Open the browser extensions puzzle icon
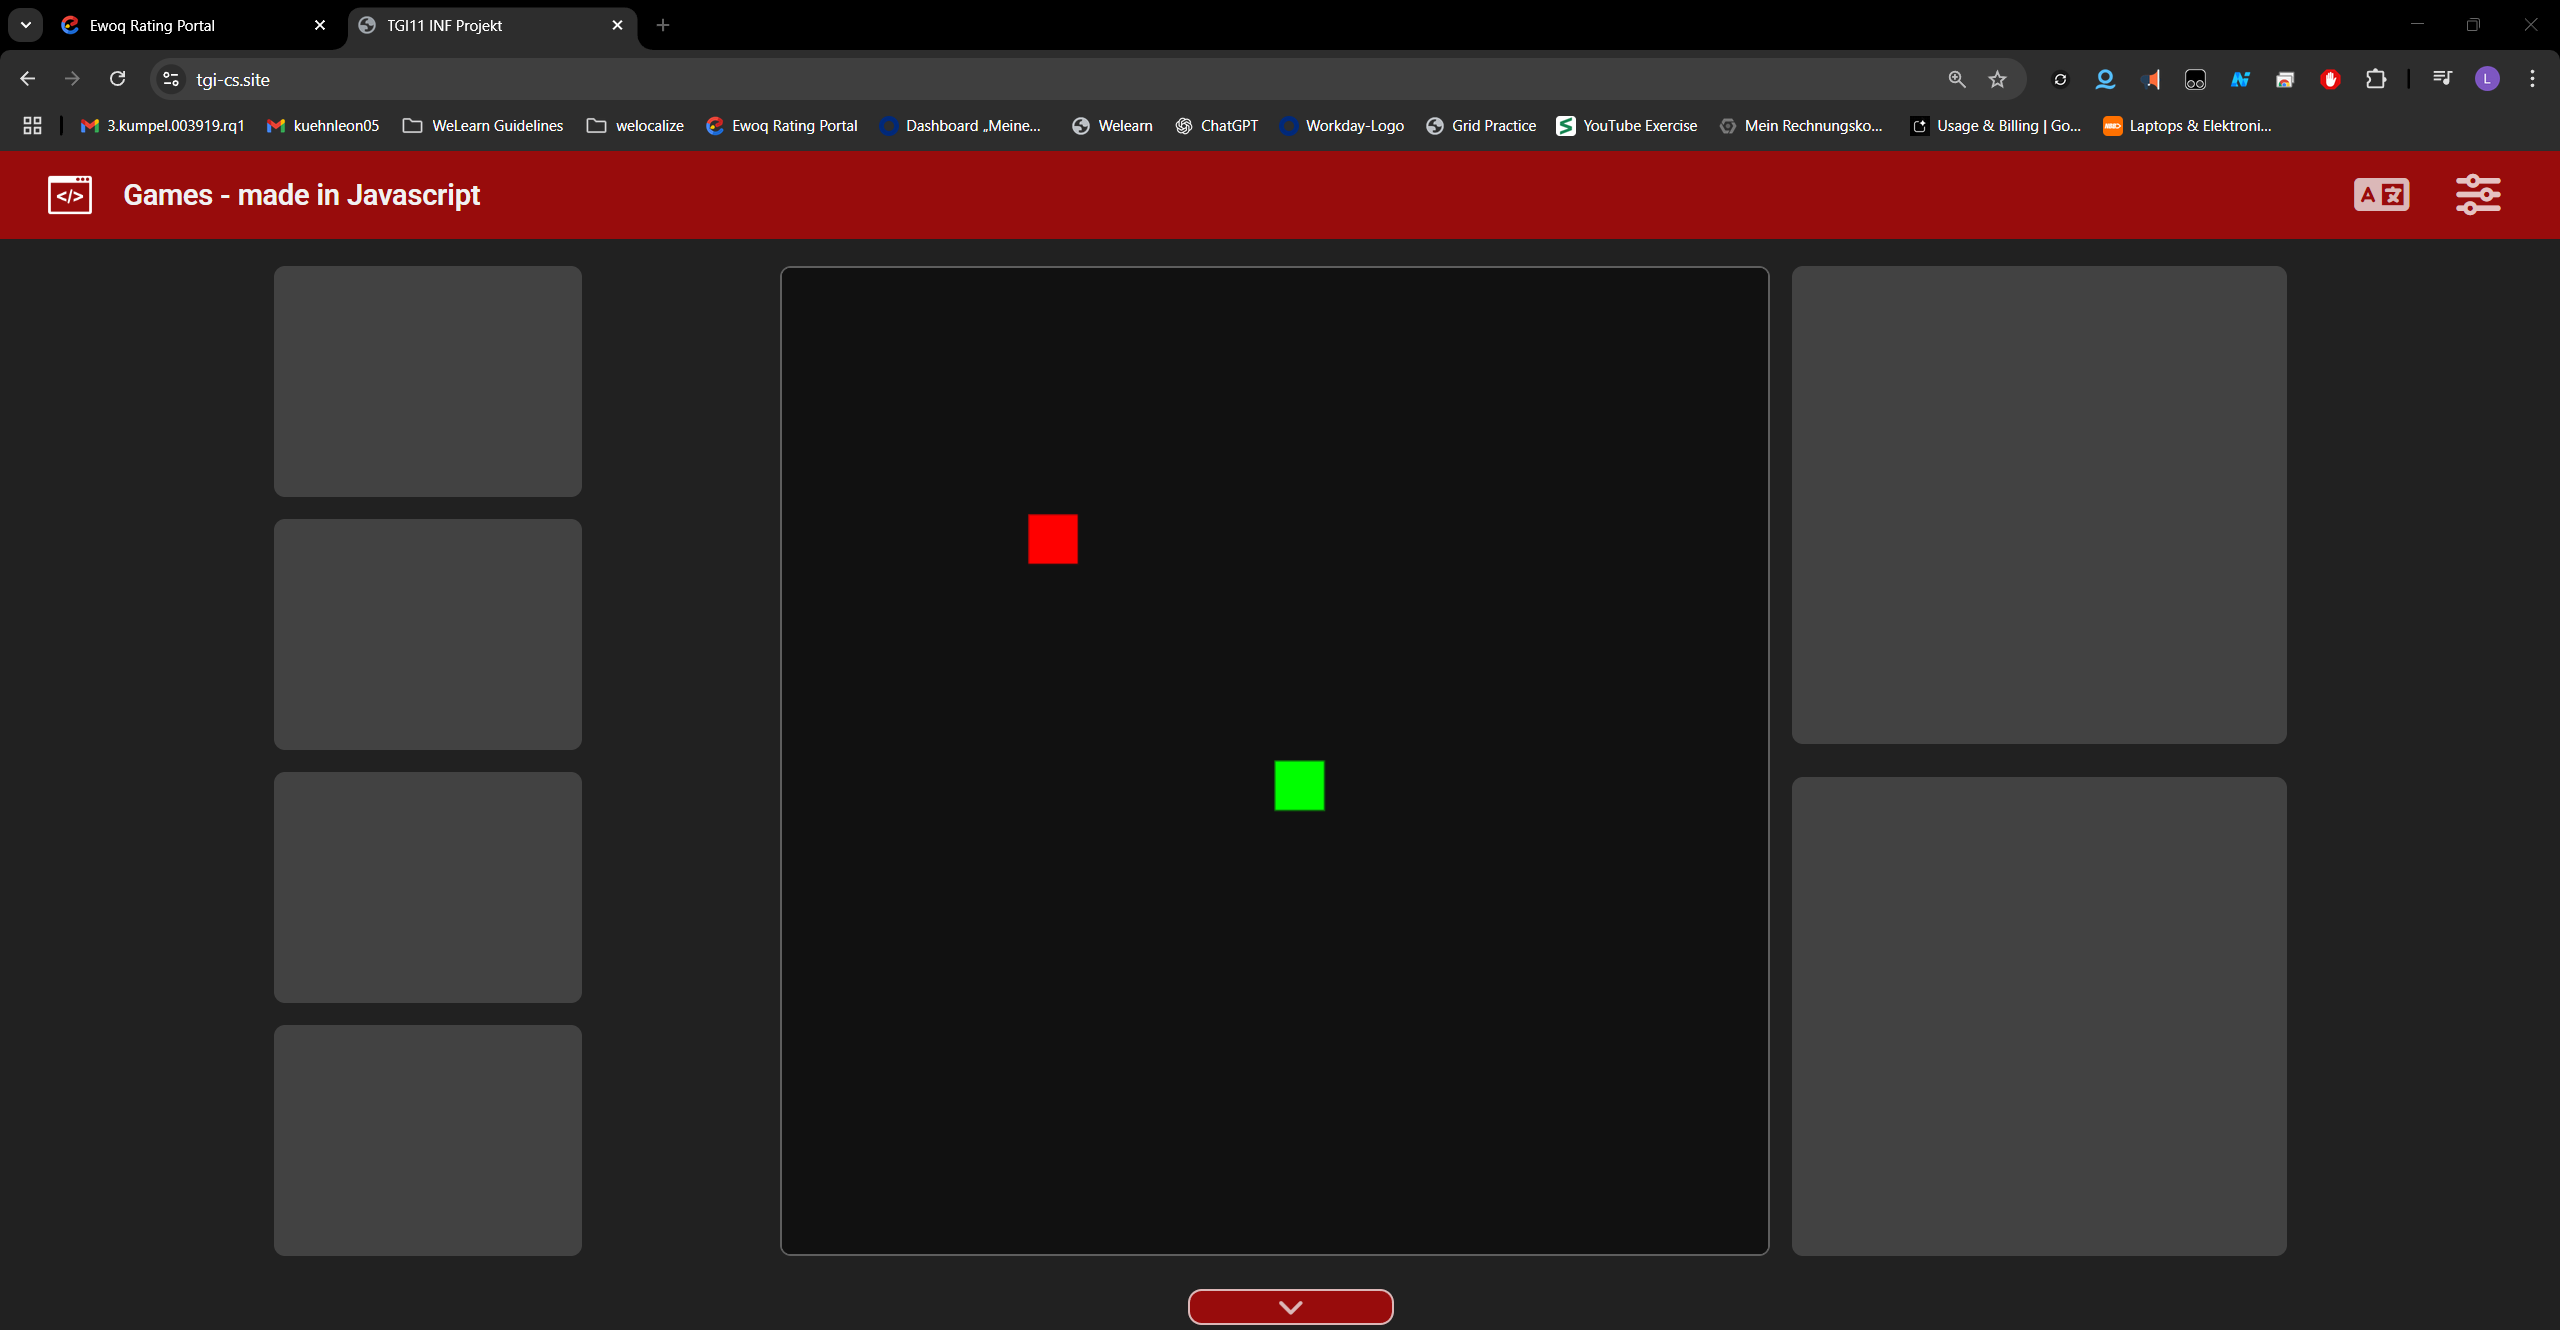 pyautogui.click(x=2376, y=79)
